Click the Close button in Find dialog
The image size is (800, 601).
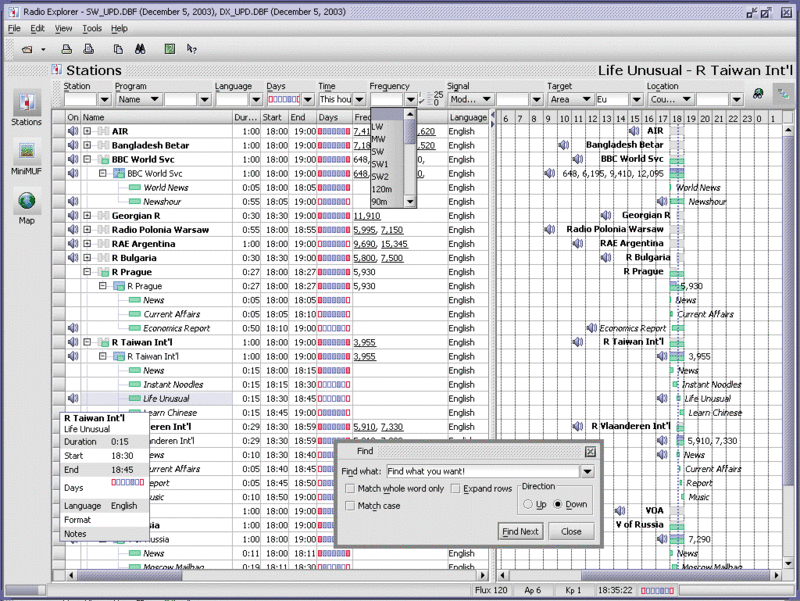(x=571, y=532)
